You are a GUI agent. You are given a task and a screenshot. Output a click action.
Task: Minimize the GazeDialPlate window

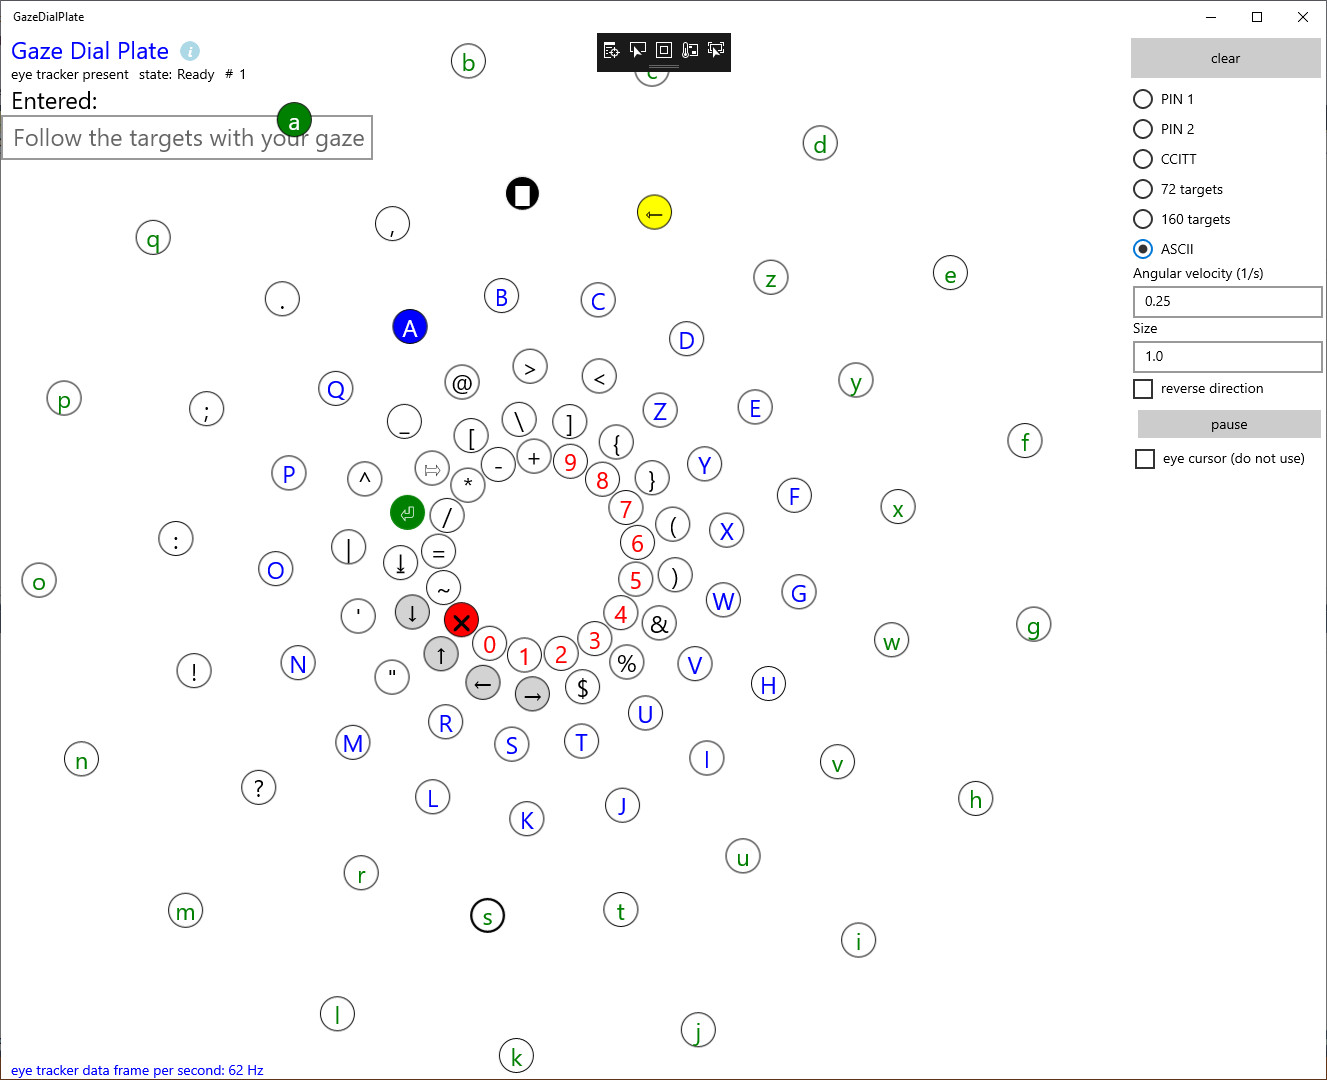pos(1211,17)
